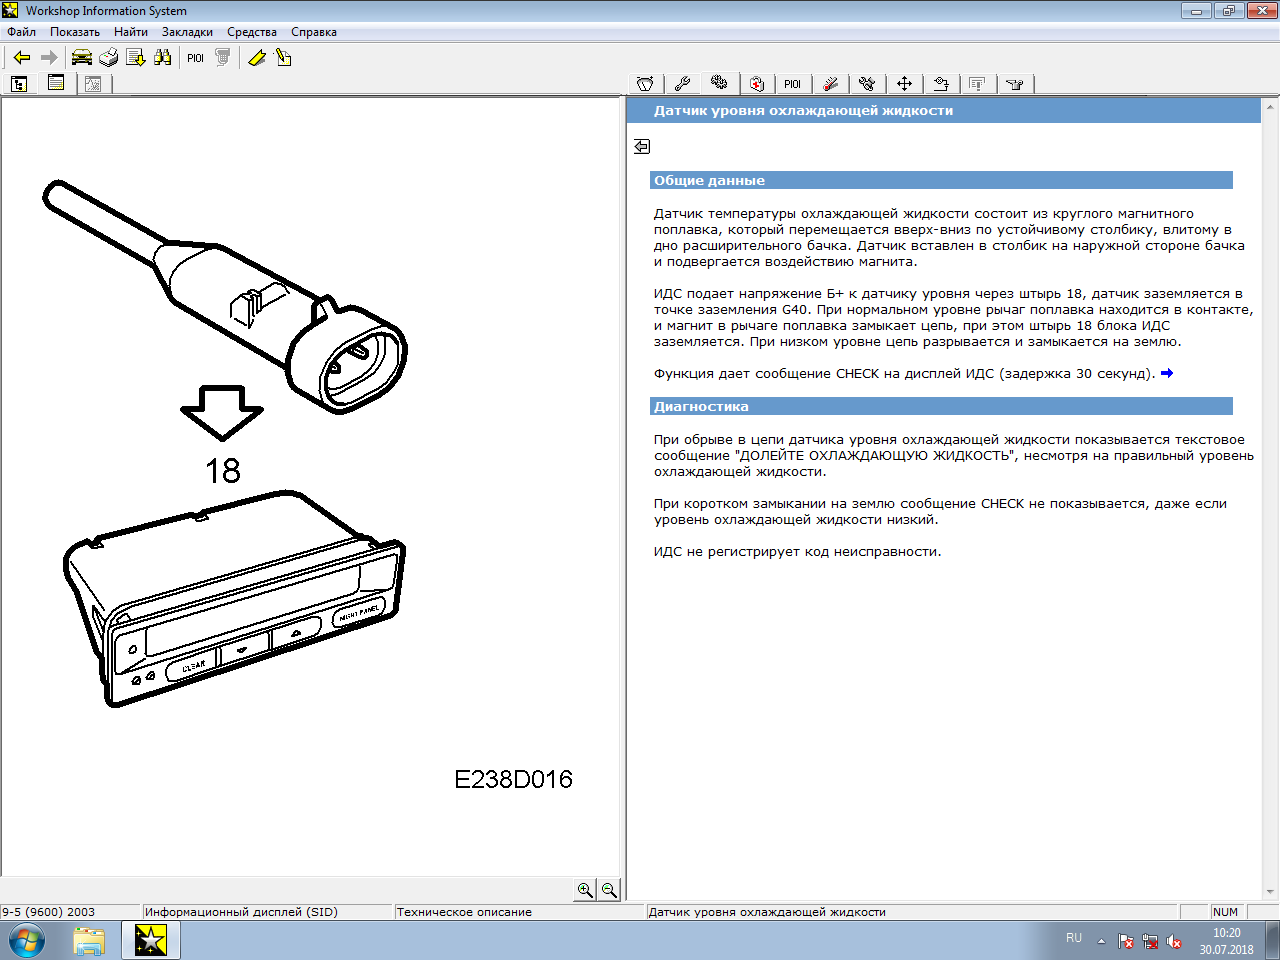
Task: Click the binoculars search icon
Action: click(163, 58)
